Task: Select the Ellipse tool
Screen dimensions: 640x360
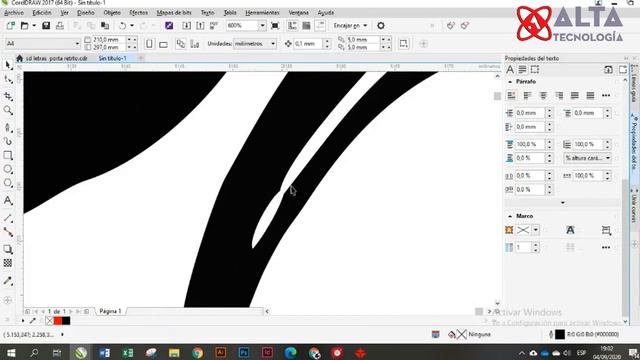Action: click(x=8, y=169)
